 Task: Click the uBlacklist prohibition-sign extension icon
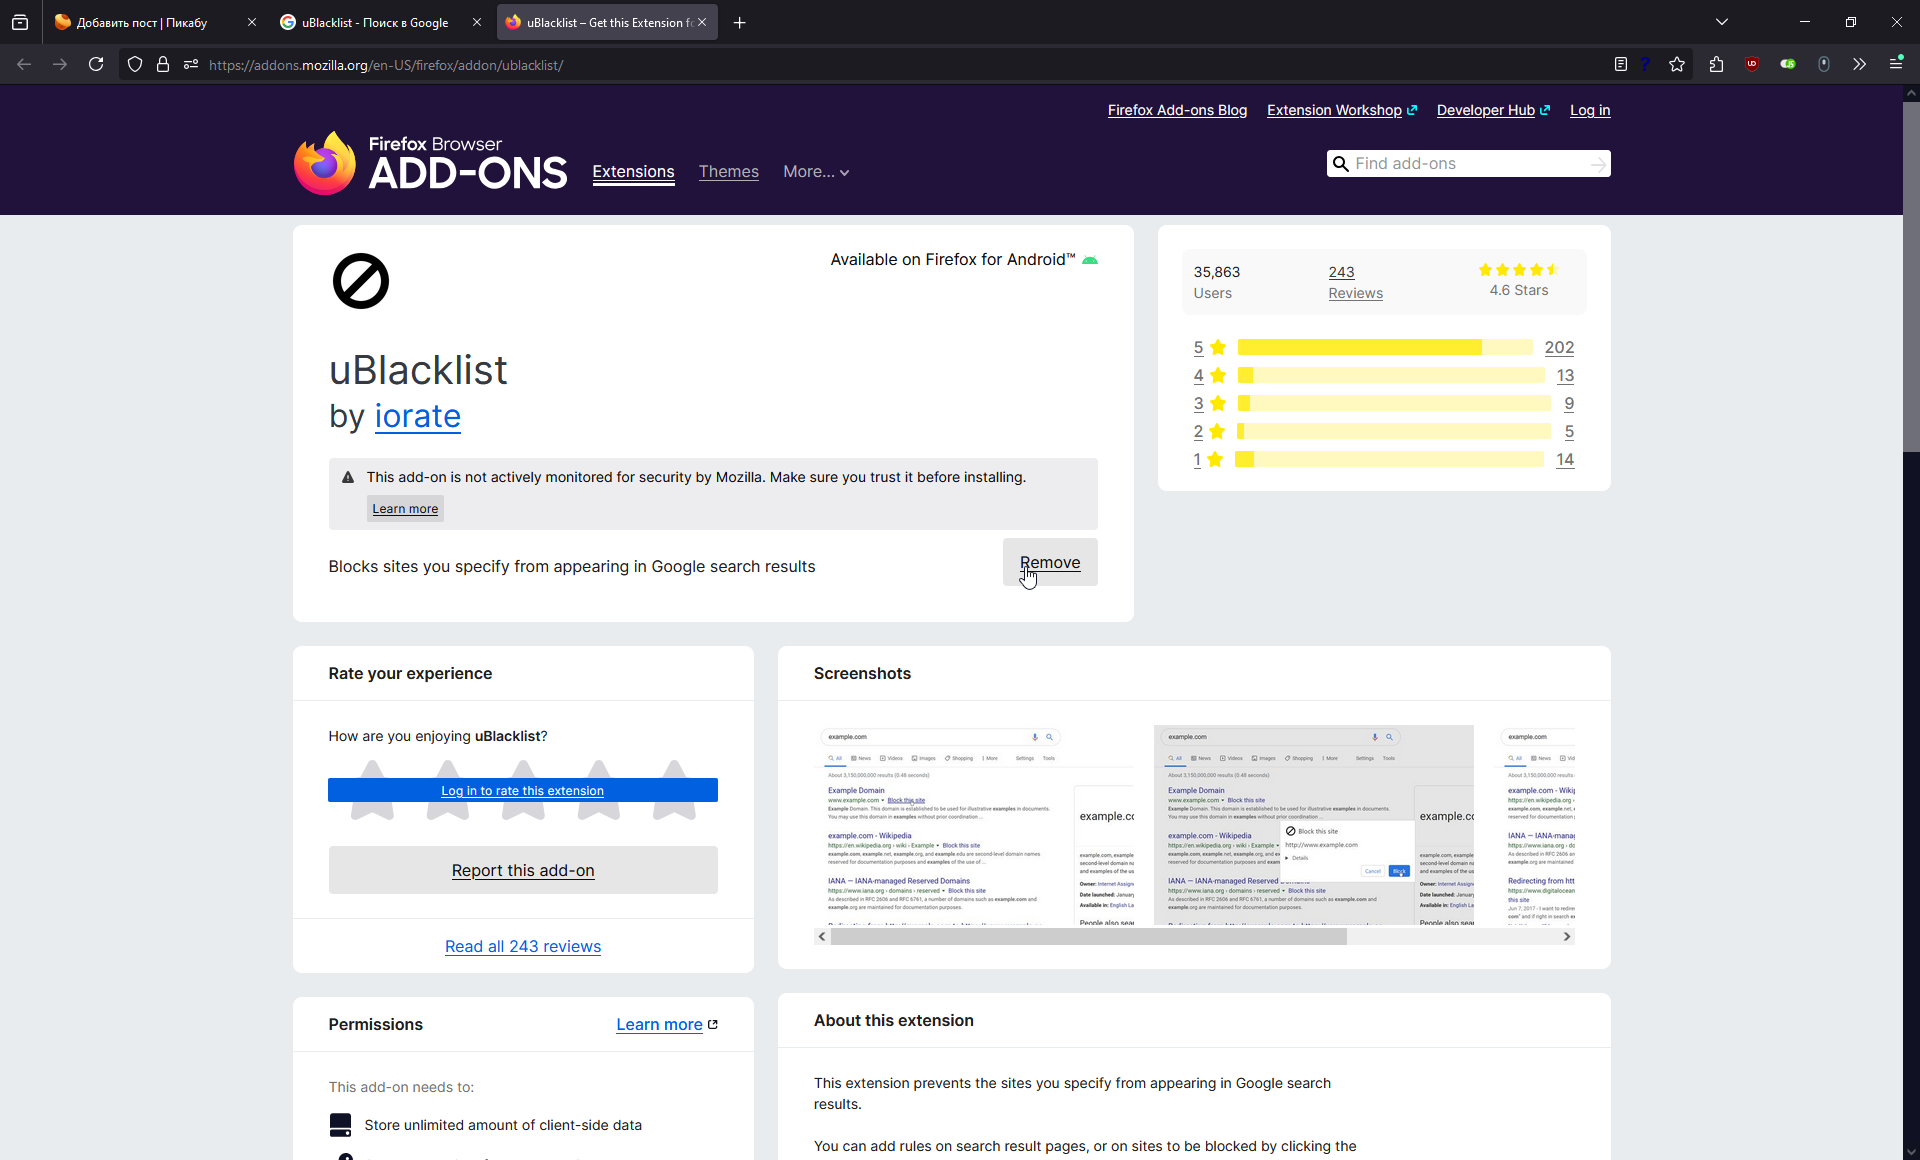pyautogui.click(x=360, y=281)
